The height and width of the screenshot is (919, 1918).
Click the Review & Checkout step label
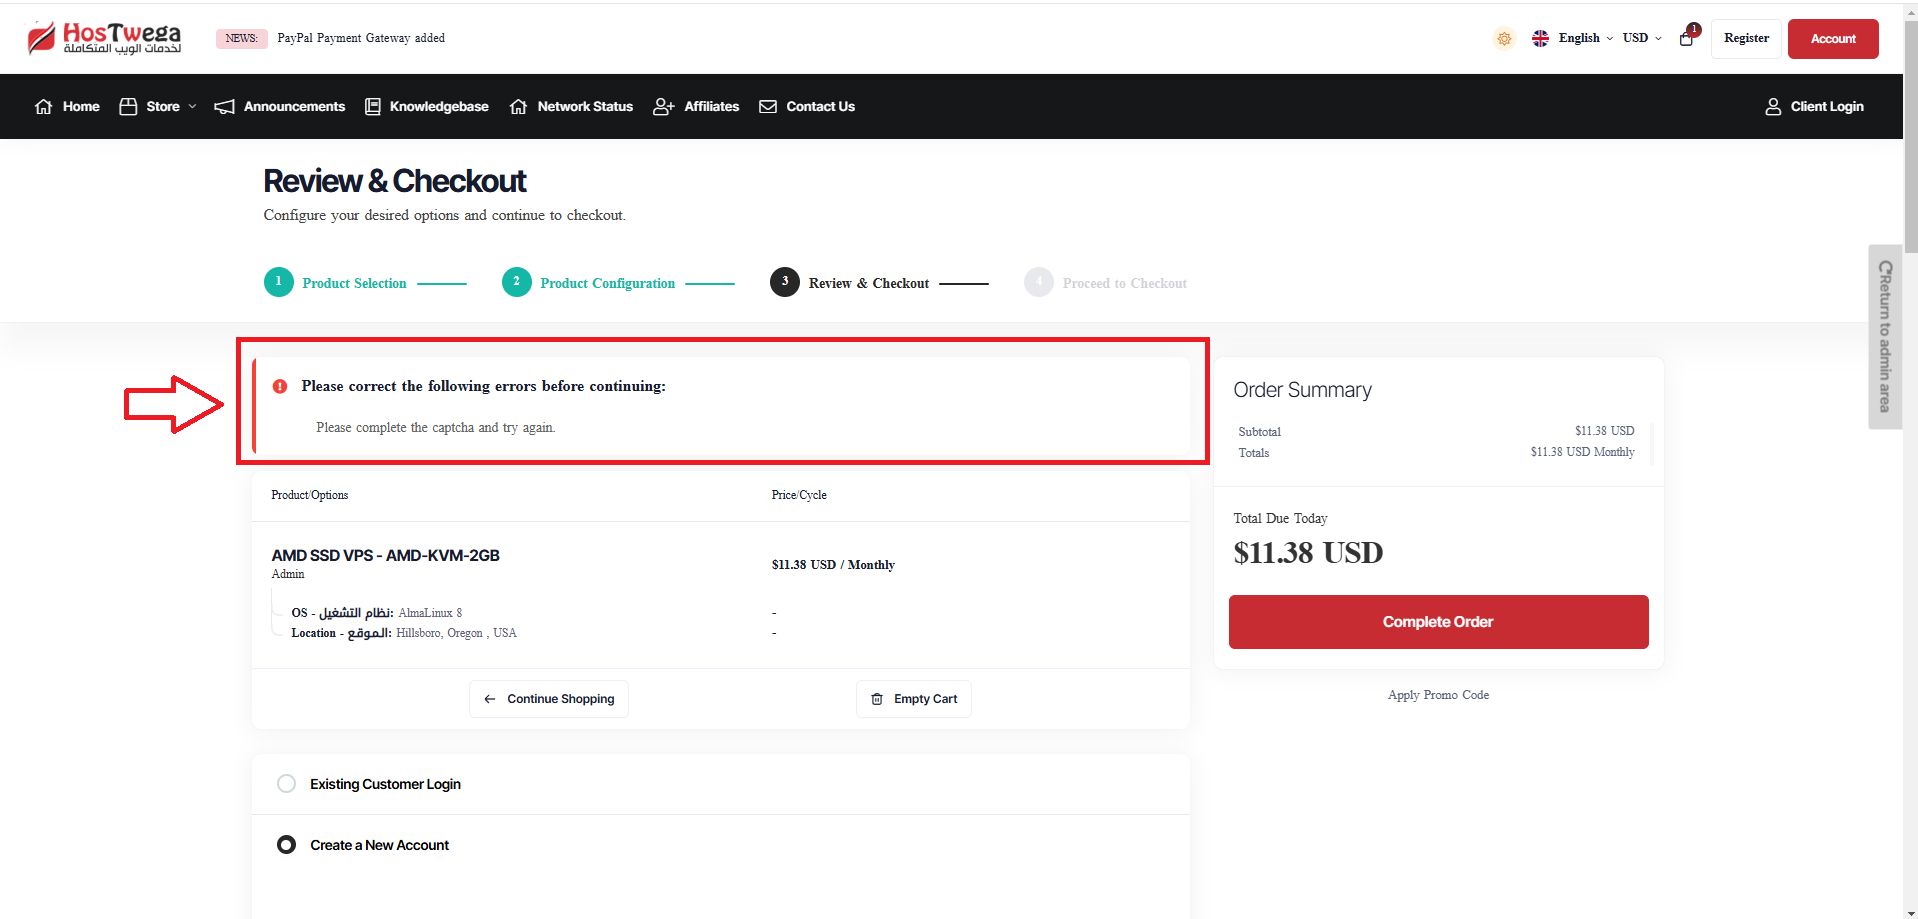868,284
